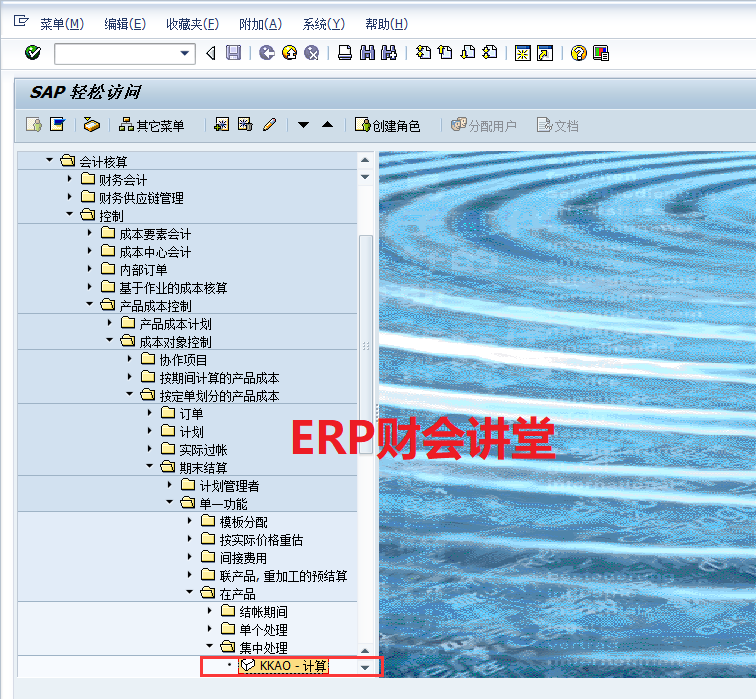This screenshot has height=699, width=756.
Task: Click the Print icon in toolbar
Action: [344, 53]
